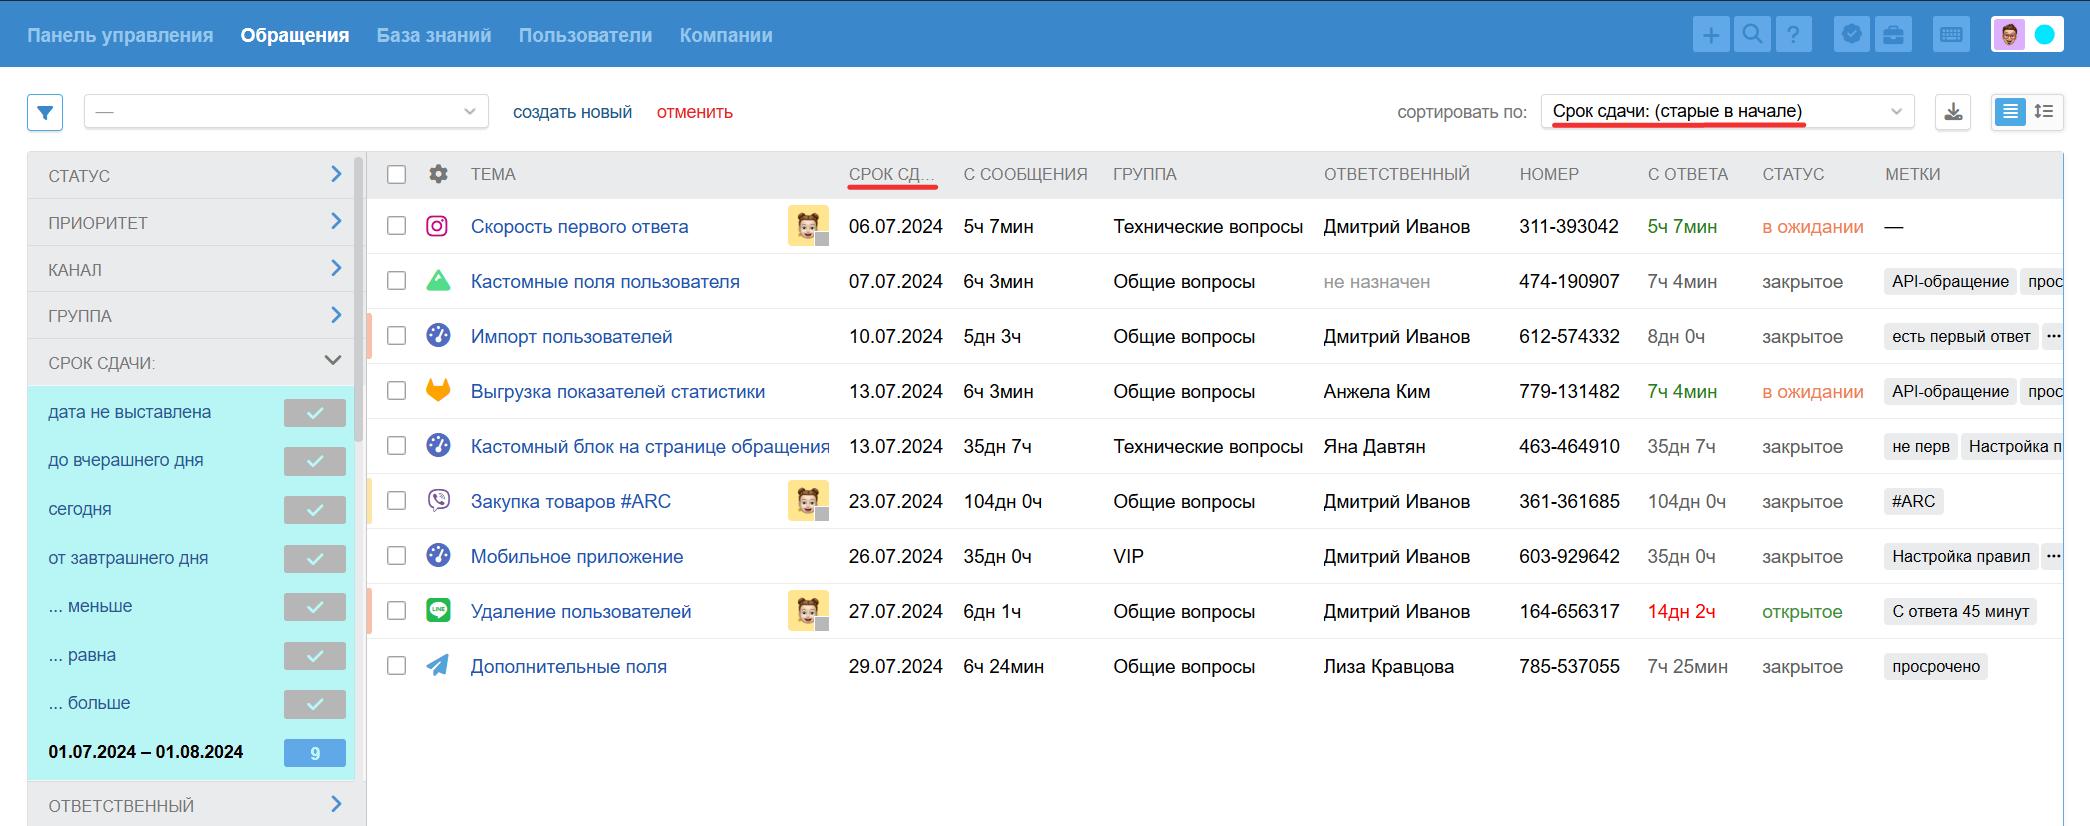Click the filter sidebar scrollbar

tap(359, 300)
